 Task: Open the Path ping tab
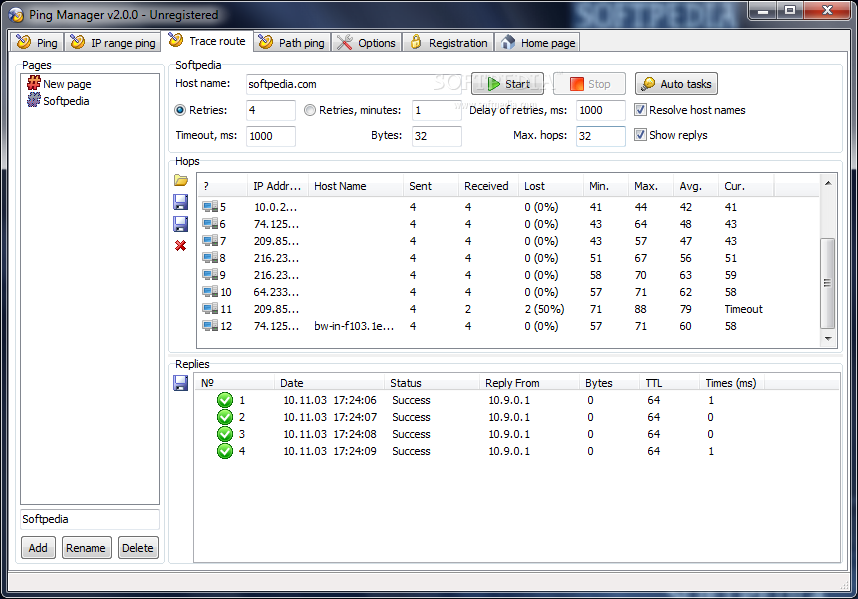coord(292,43)
